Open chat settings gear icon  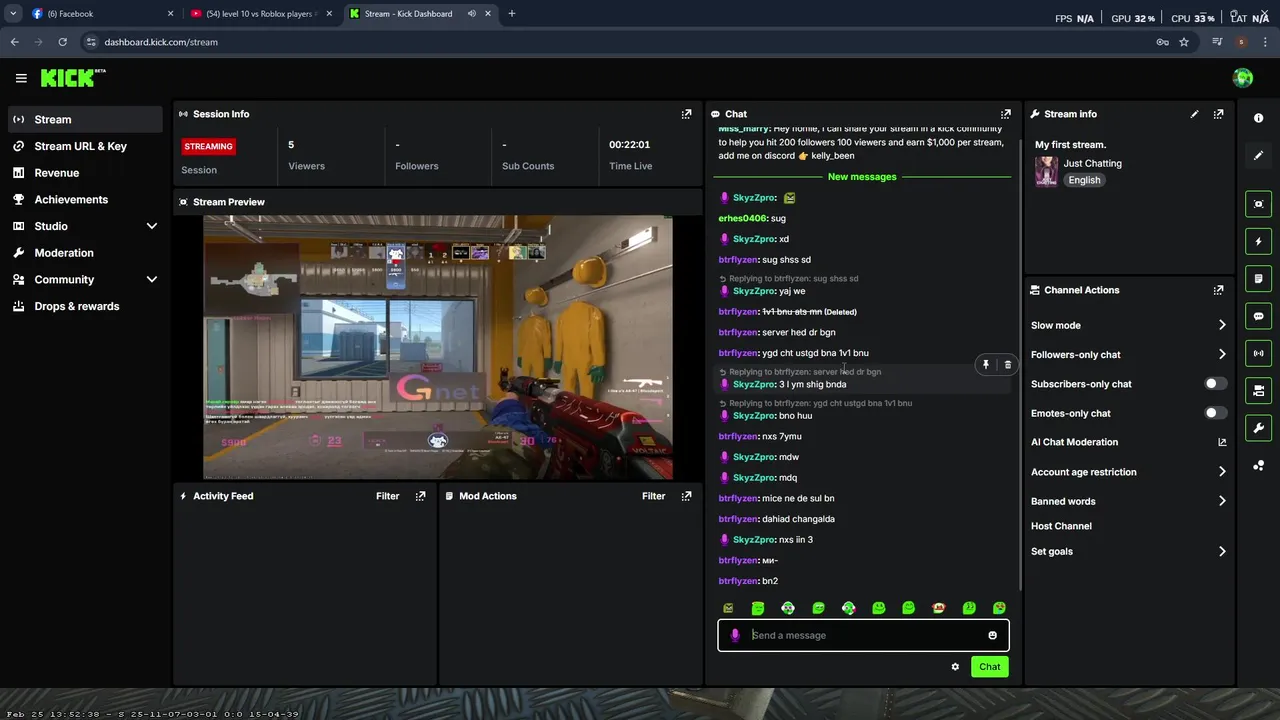click(955, 667)
